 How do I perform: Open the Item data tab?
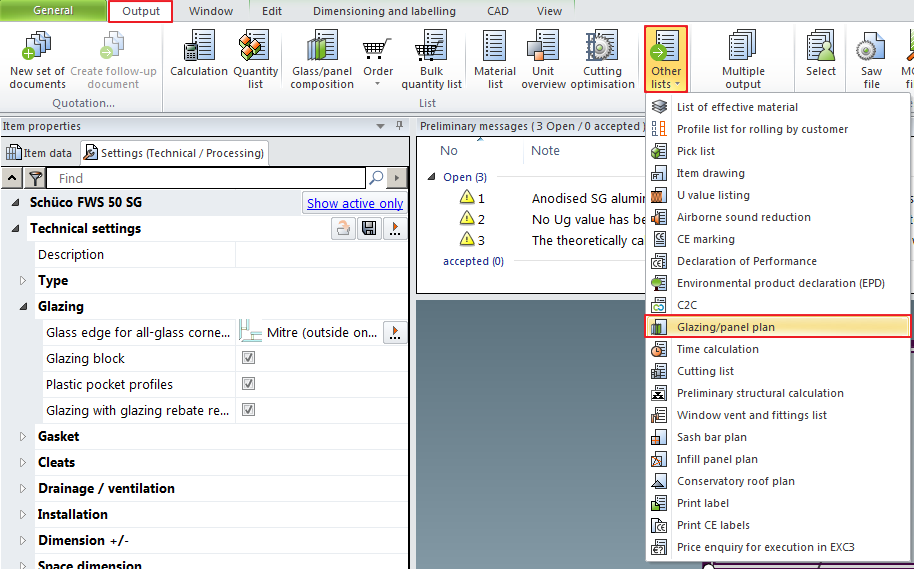click(39, 153)
